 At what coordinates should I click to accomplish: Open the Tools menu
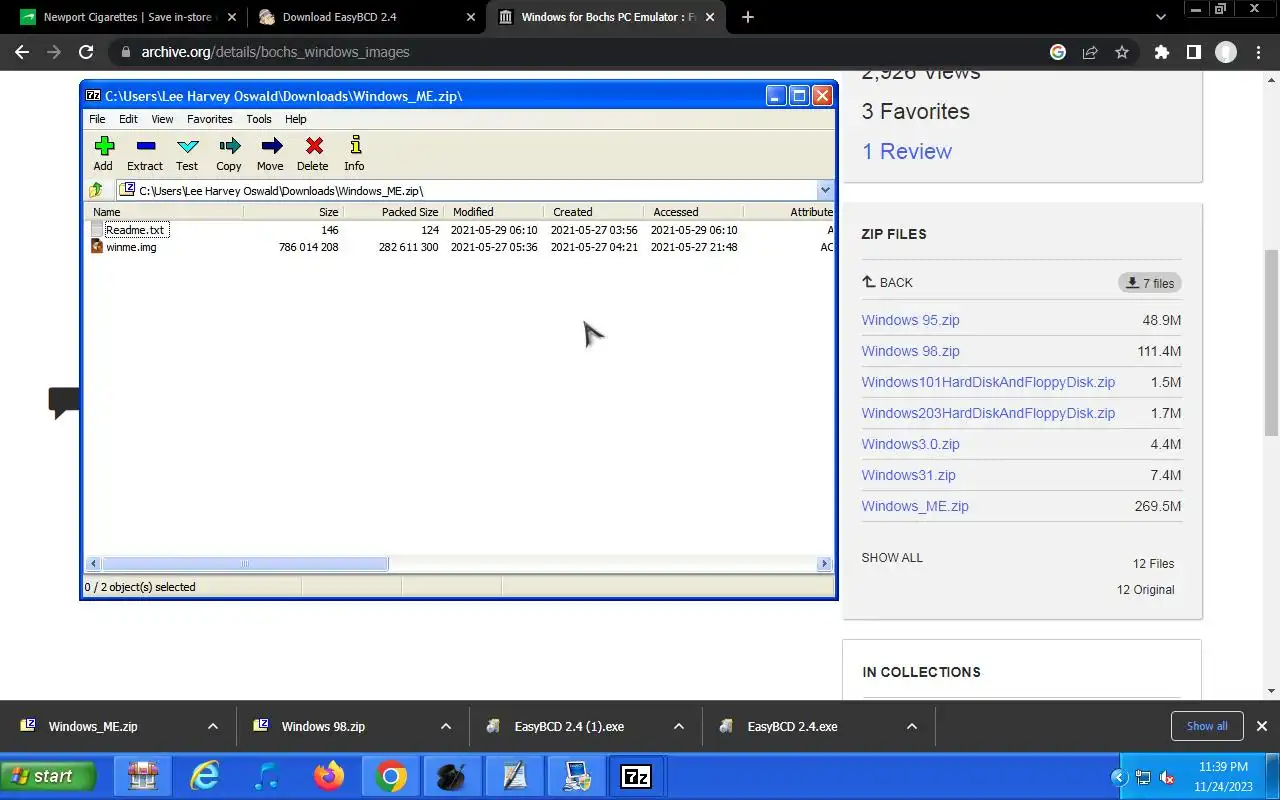tap(259, 119)
